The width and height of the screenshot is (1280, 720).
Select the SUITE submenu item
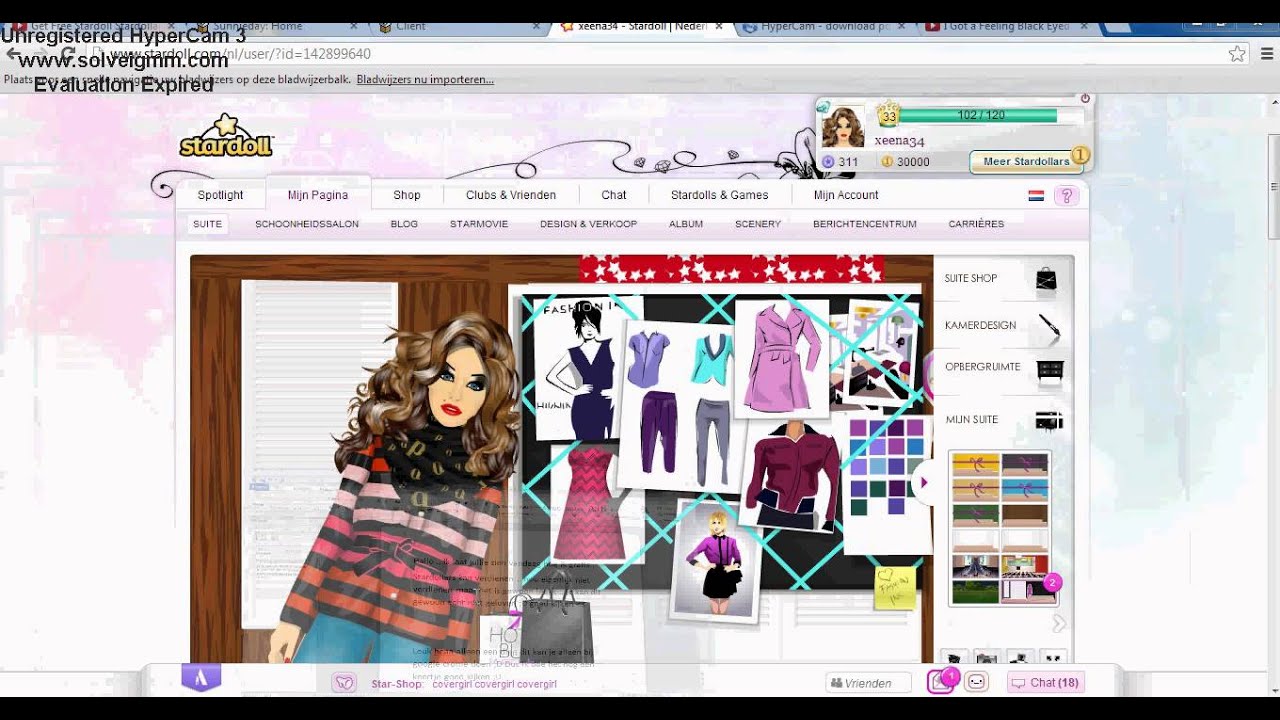coord(208,224)
